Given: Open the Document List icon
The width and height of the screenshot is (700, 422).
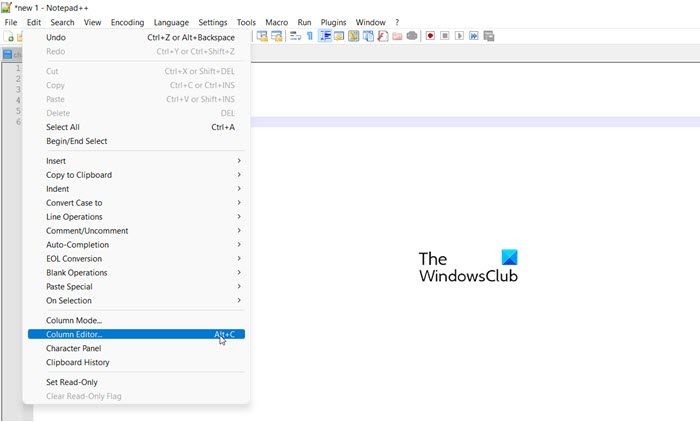Looking at the screenshot, I should point(368,36).
